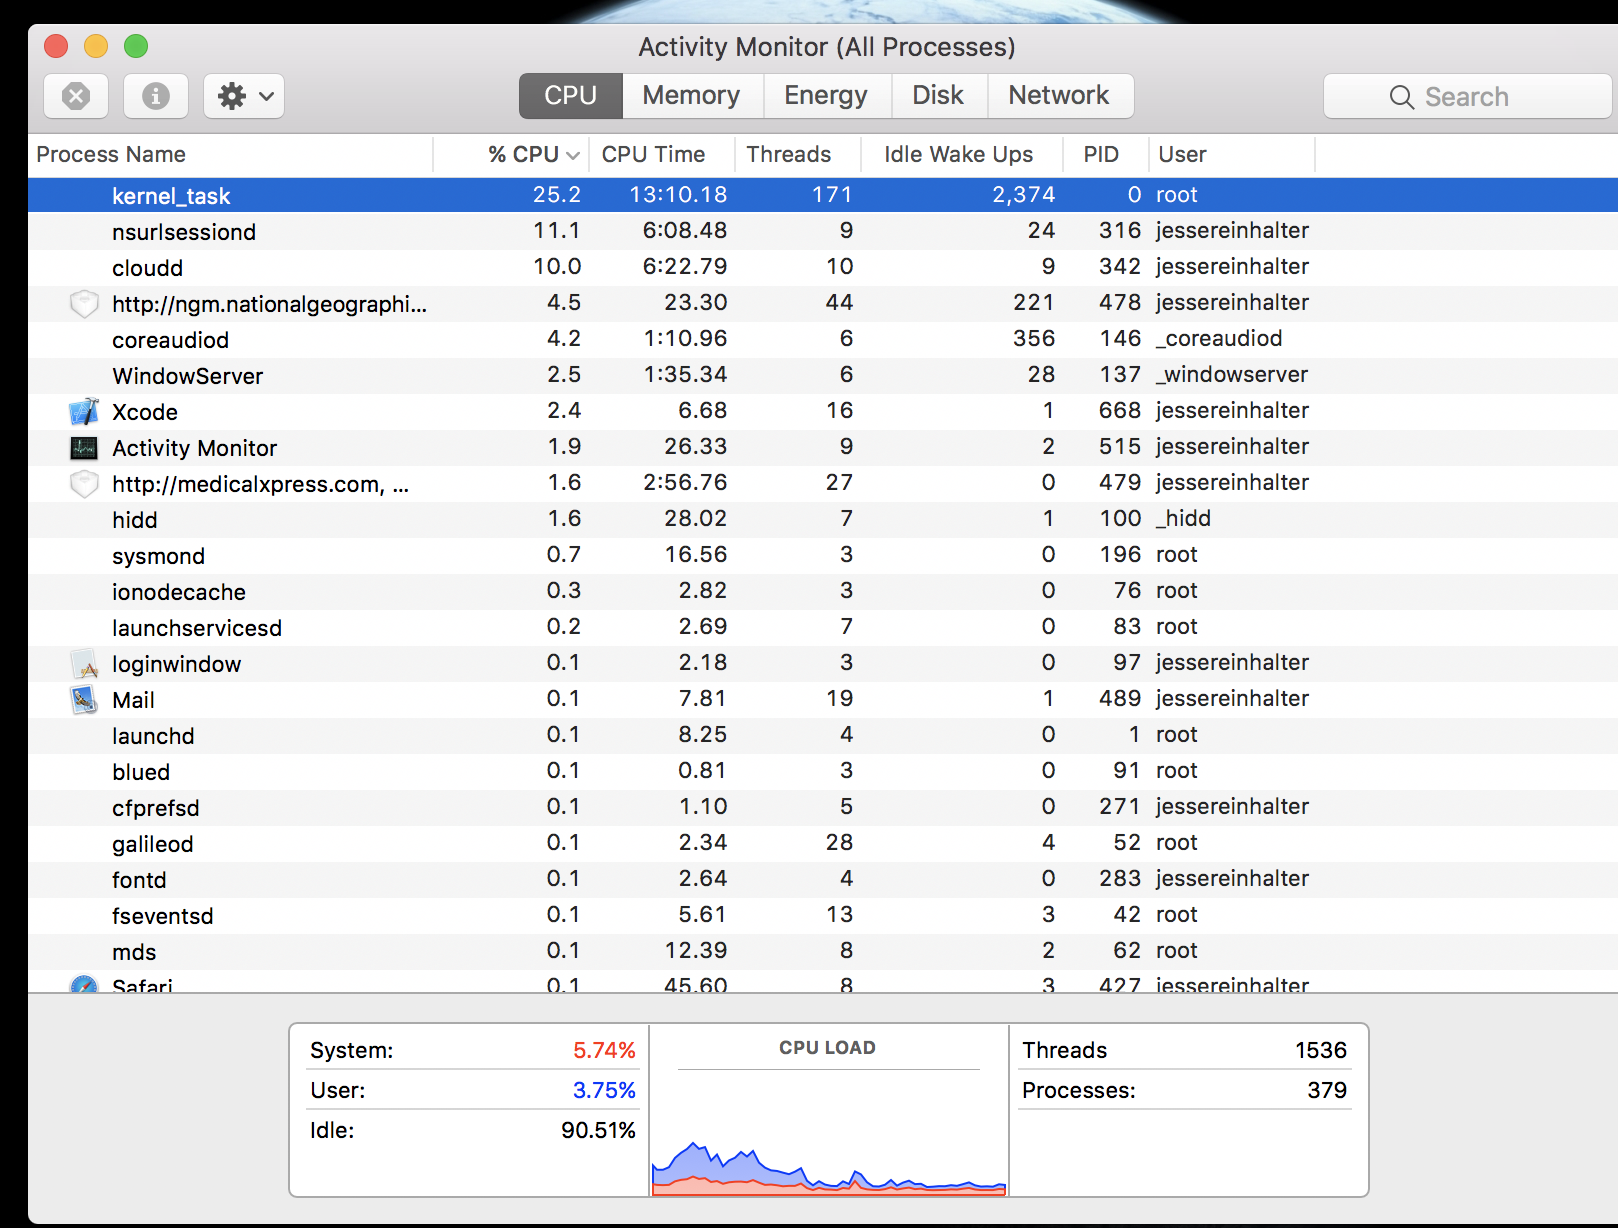
Task: Sort by Idle Wake Ups column
Action: [x=960, y=154]
